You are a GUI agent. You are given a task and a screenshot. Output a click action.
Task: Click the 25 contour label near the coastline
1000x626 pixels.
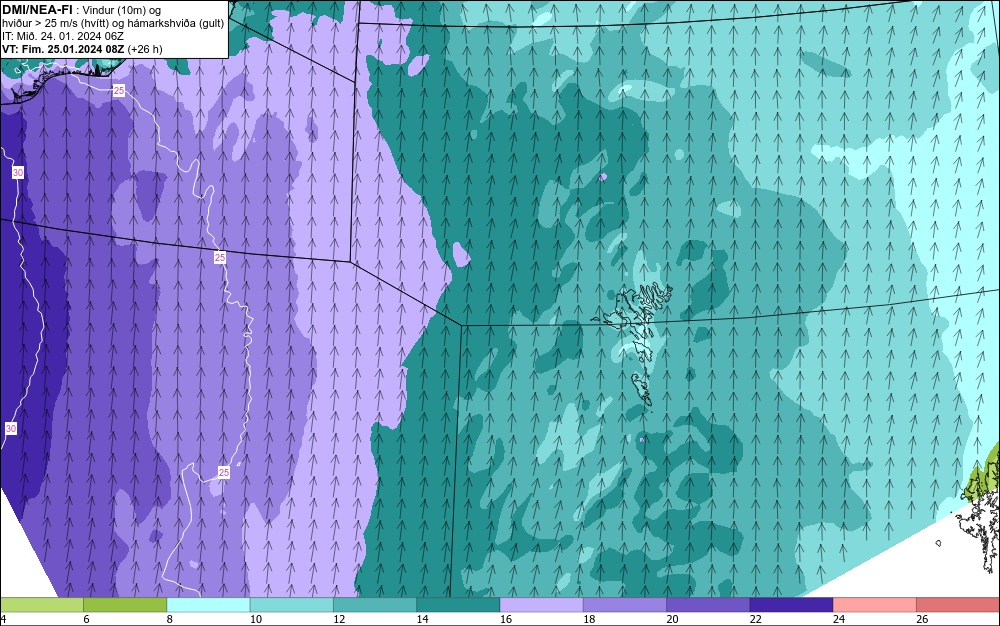(x=119, y=91)
